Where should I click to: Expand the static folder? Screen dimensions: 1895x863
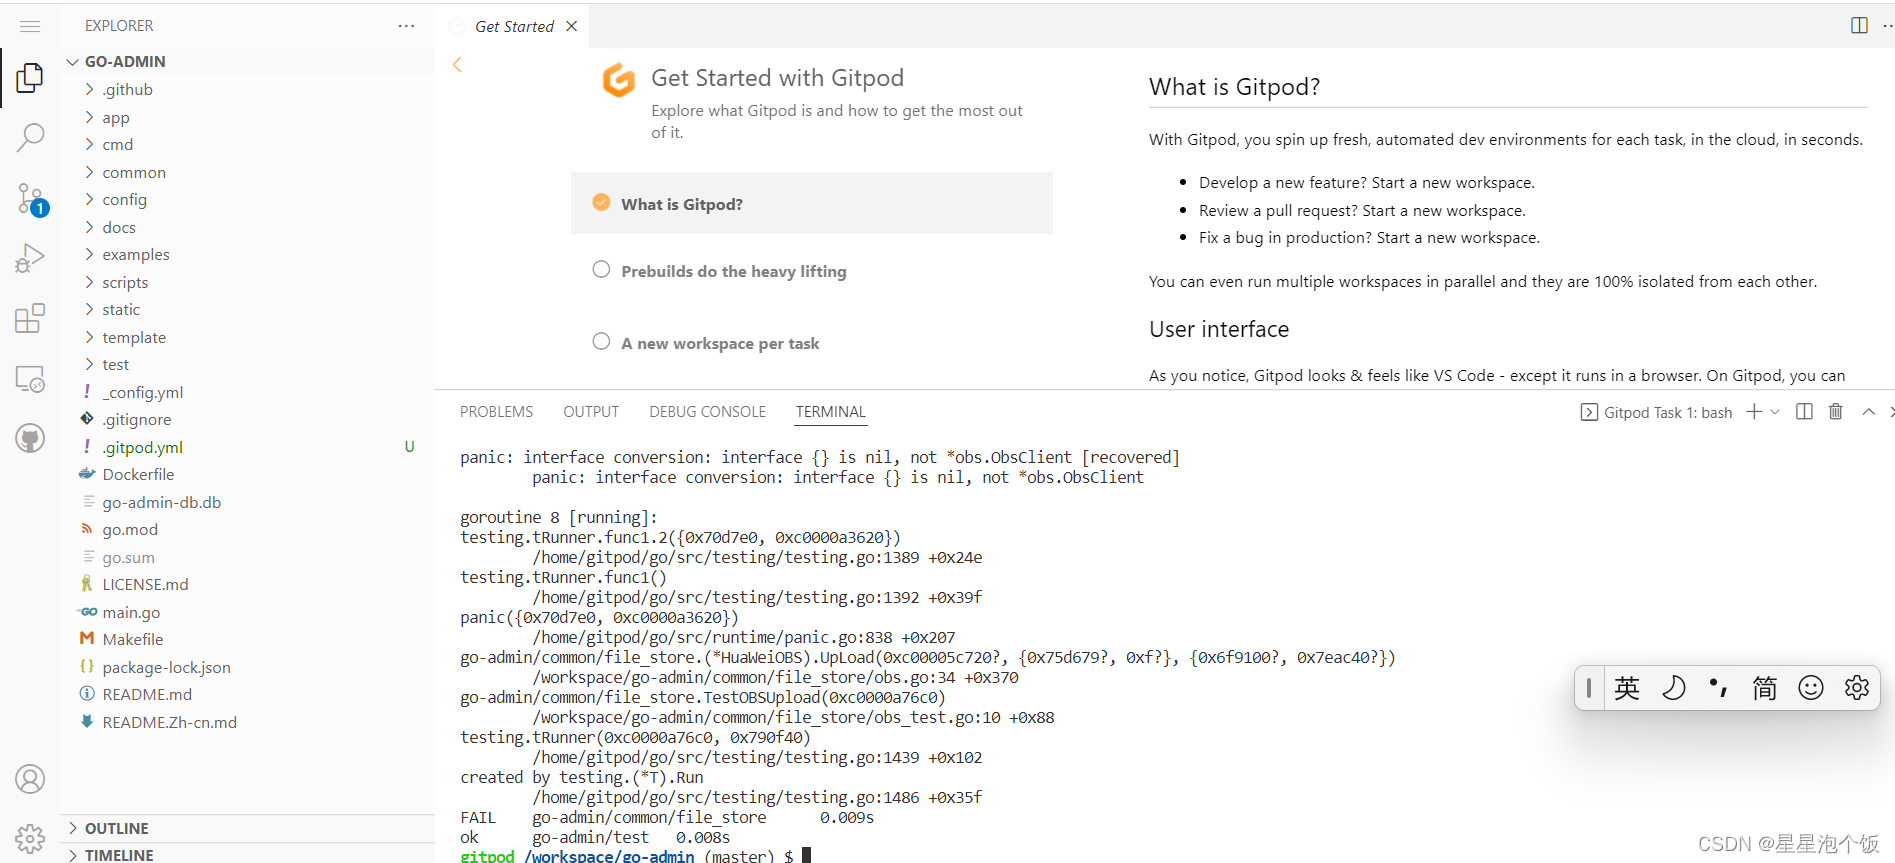(247, 309)
